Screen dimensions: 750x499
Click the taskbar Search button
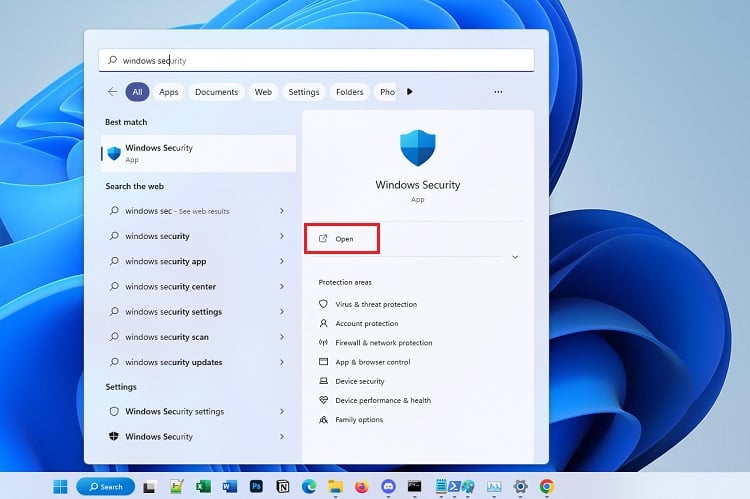click(106, 487)
